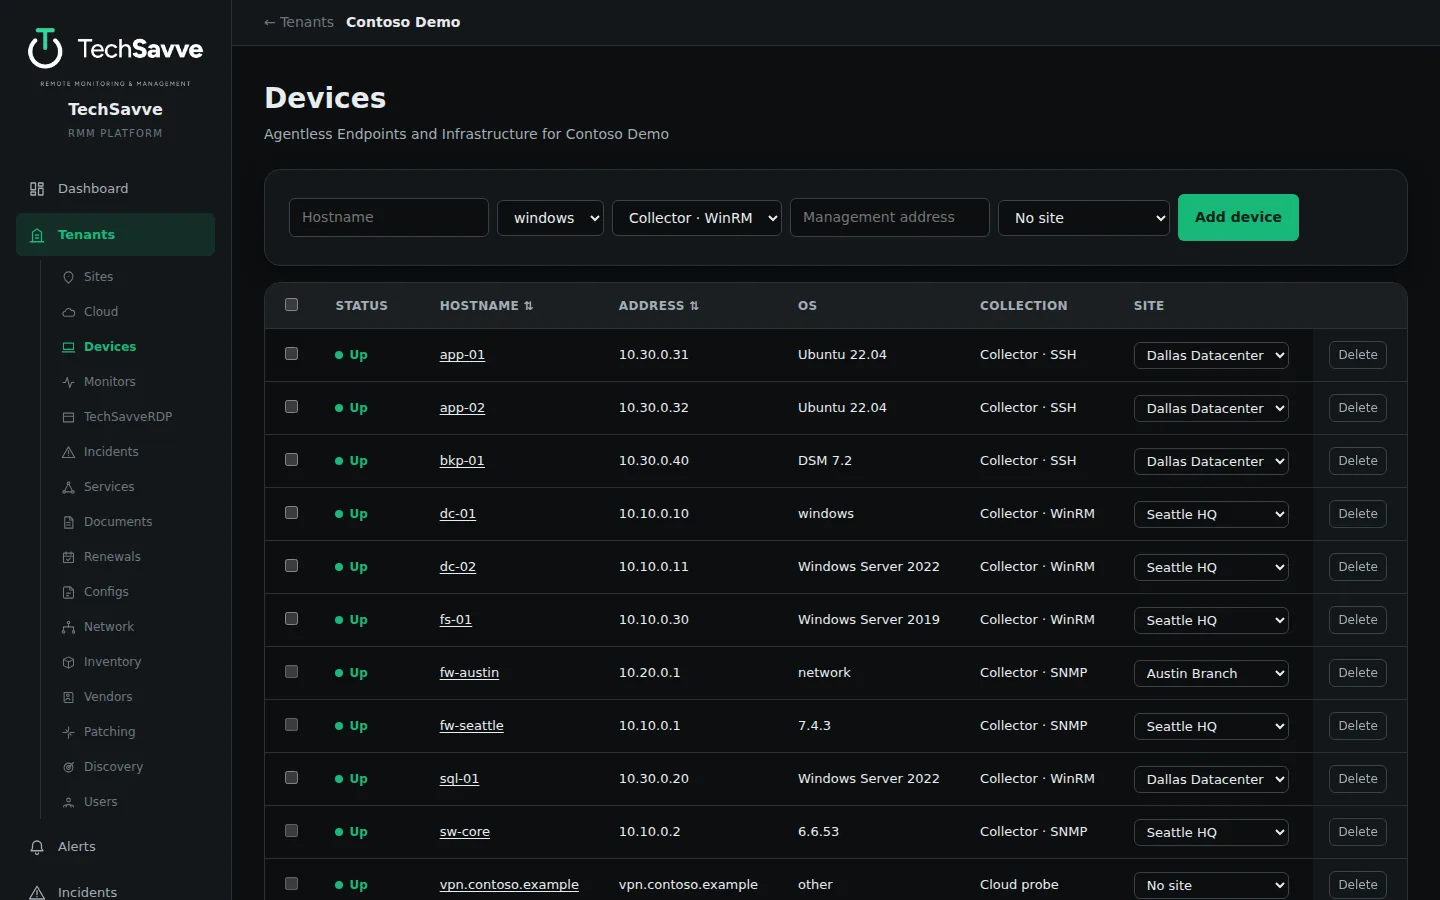
Task: Open the sw-core hostname link
Action: pos(465,832)
